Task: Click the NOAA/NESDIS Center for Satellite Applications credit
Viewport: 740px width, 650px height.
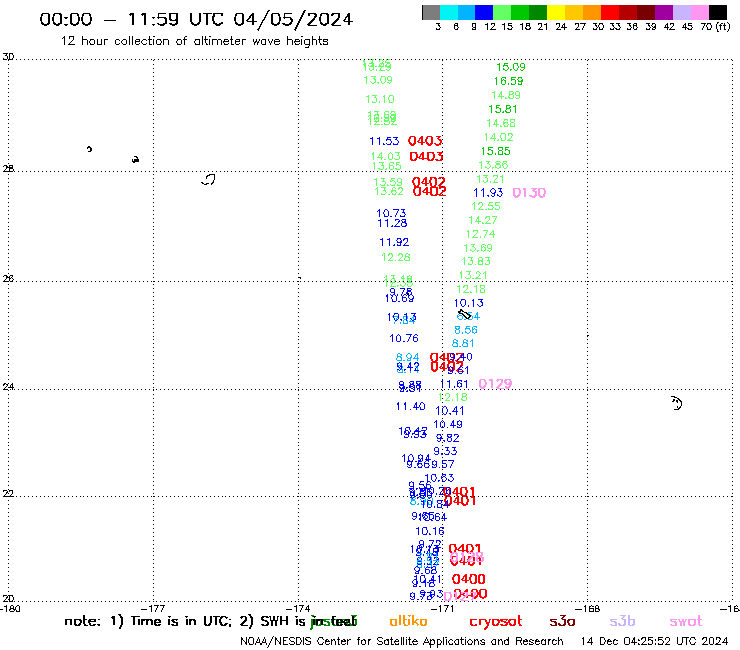Action: (402, 641)
